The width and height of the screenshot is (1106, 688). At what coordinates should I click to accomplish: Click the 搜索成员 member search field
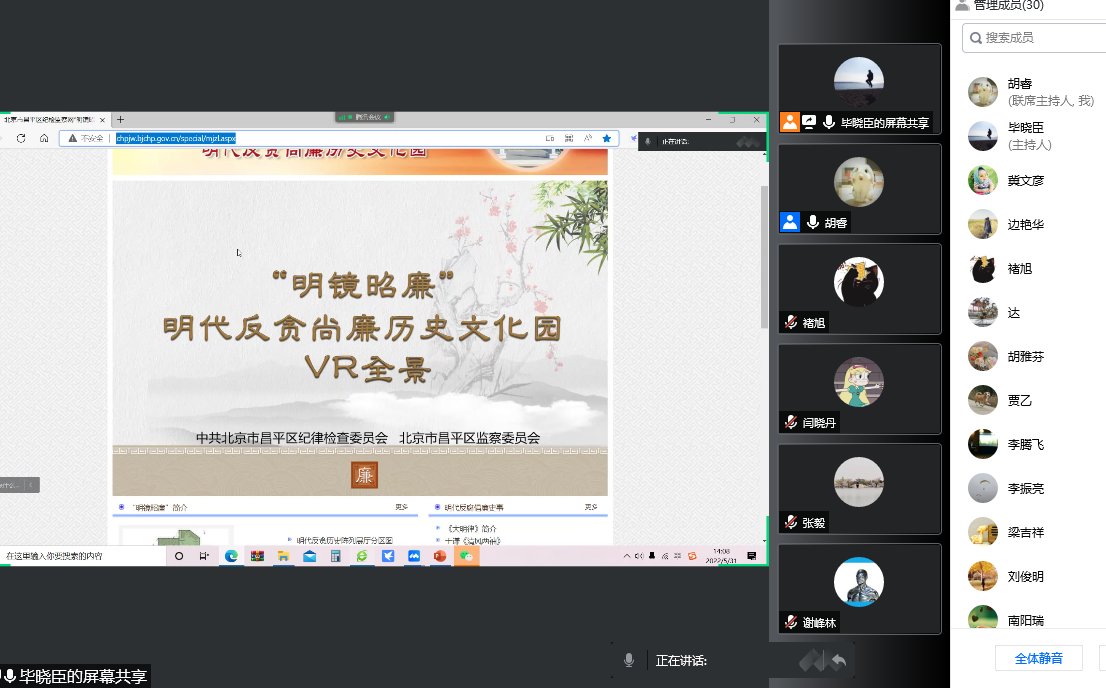tap(1034, 37)
